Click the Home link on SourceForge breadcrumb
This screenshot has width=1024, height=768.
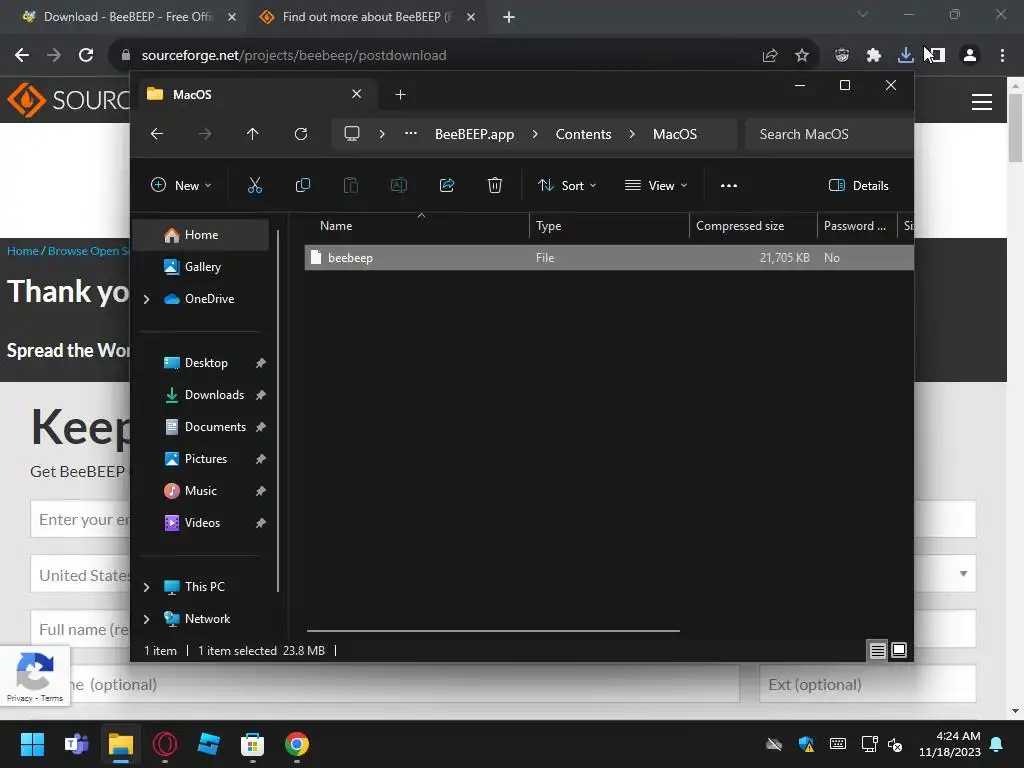click(x=23, y=251)
